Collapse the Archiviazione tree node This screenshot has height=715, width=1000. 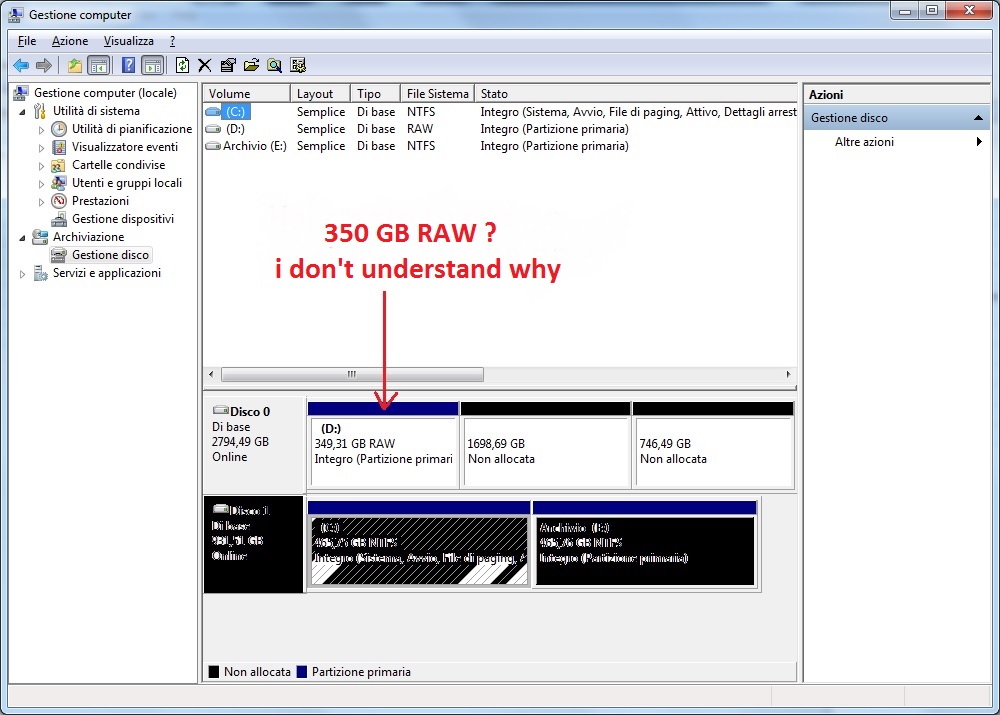(x=22, y=237)
